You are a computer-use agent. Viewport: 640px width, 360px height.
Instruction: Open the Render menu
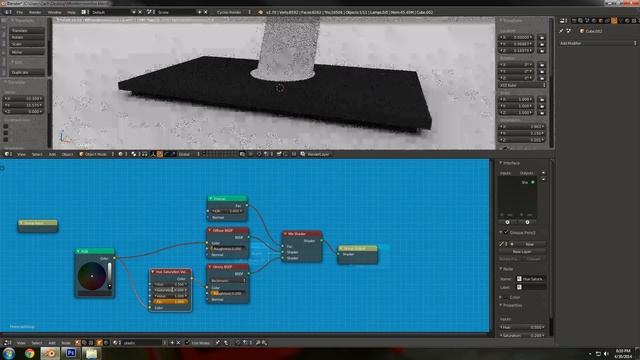tap(35, 12)
